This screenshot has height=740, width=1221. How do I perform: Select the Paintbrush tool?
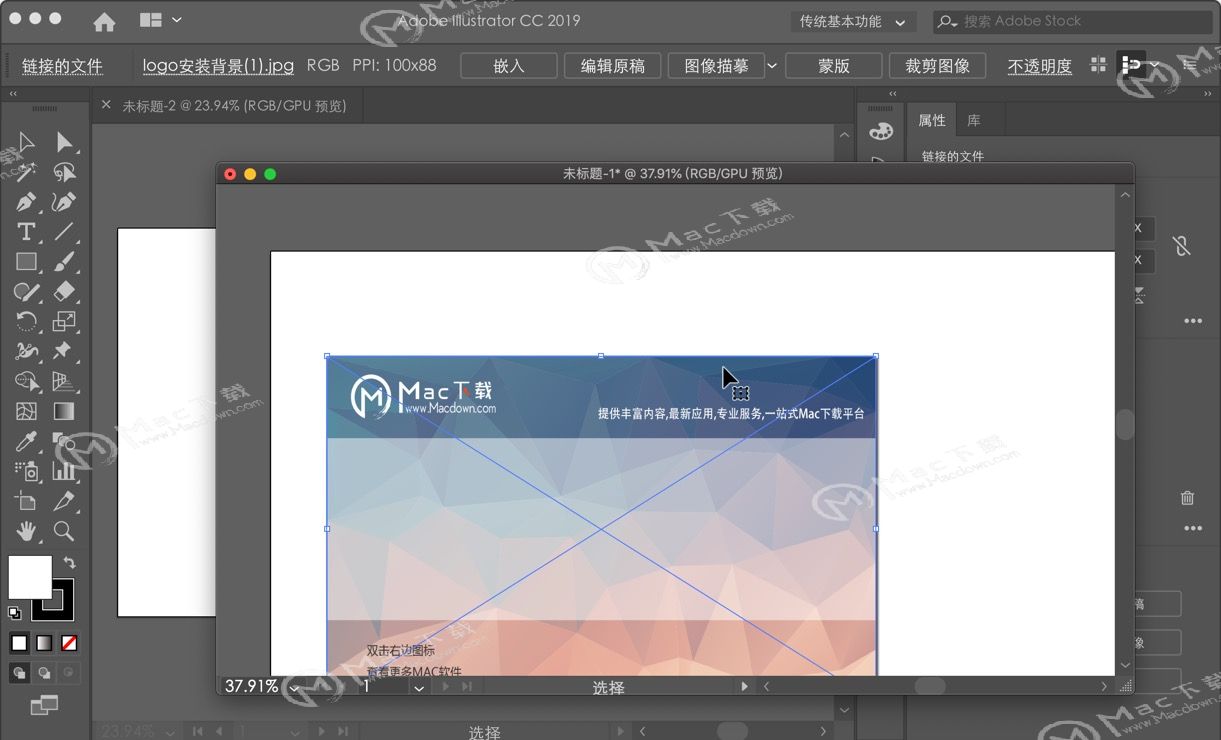[64, 262]
